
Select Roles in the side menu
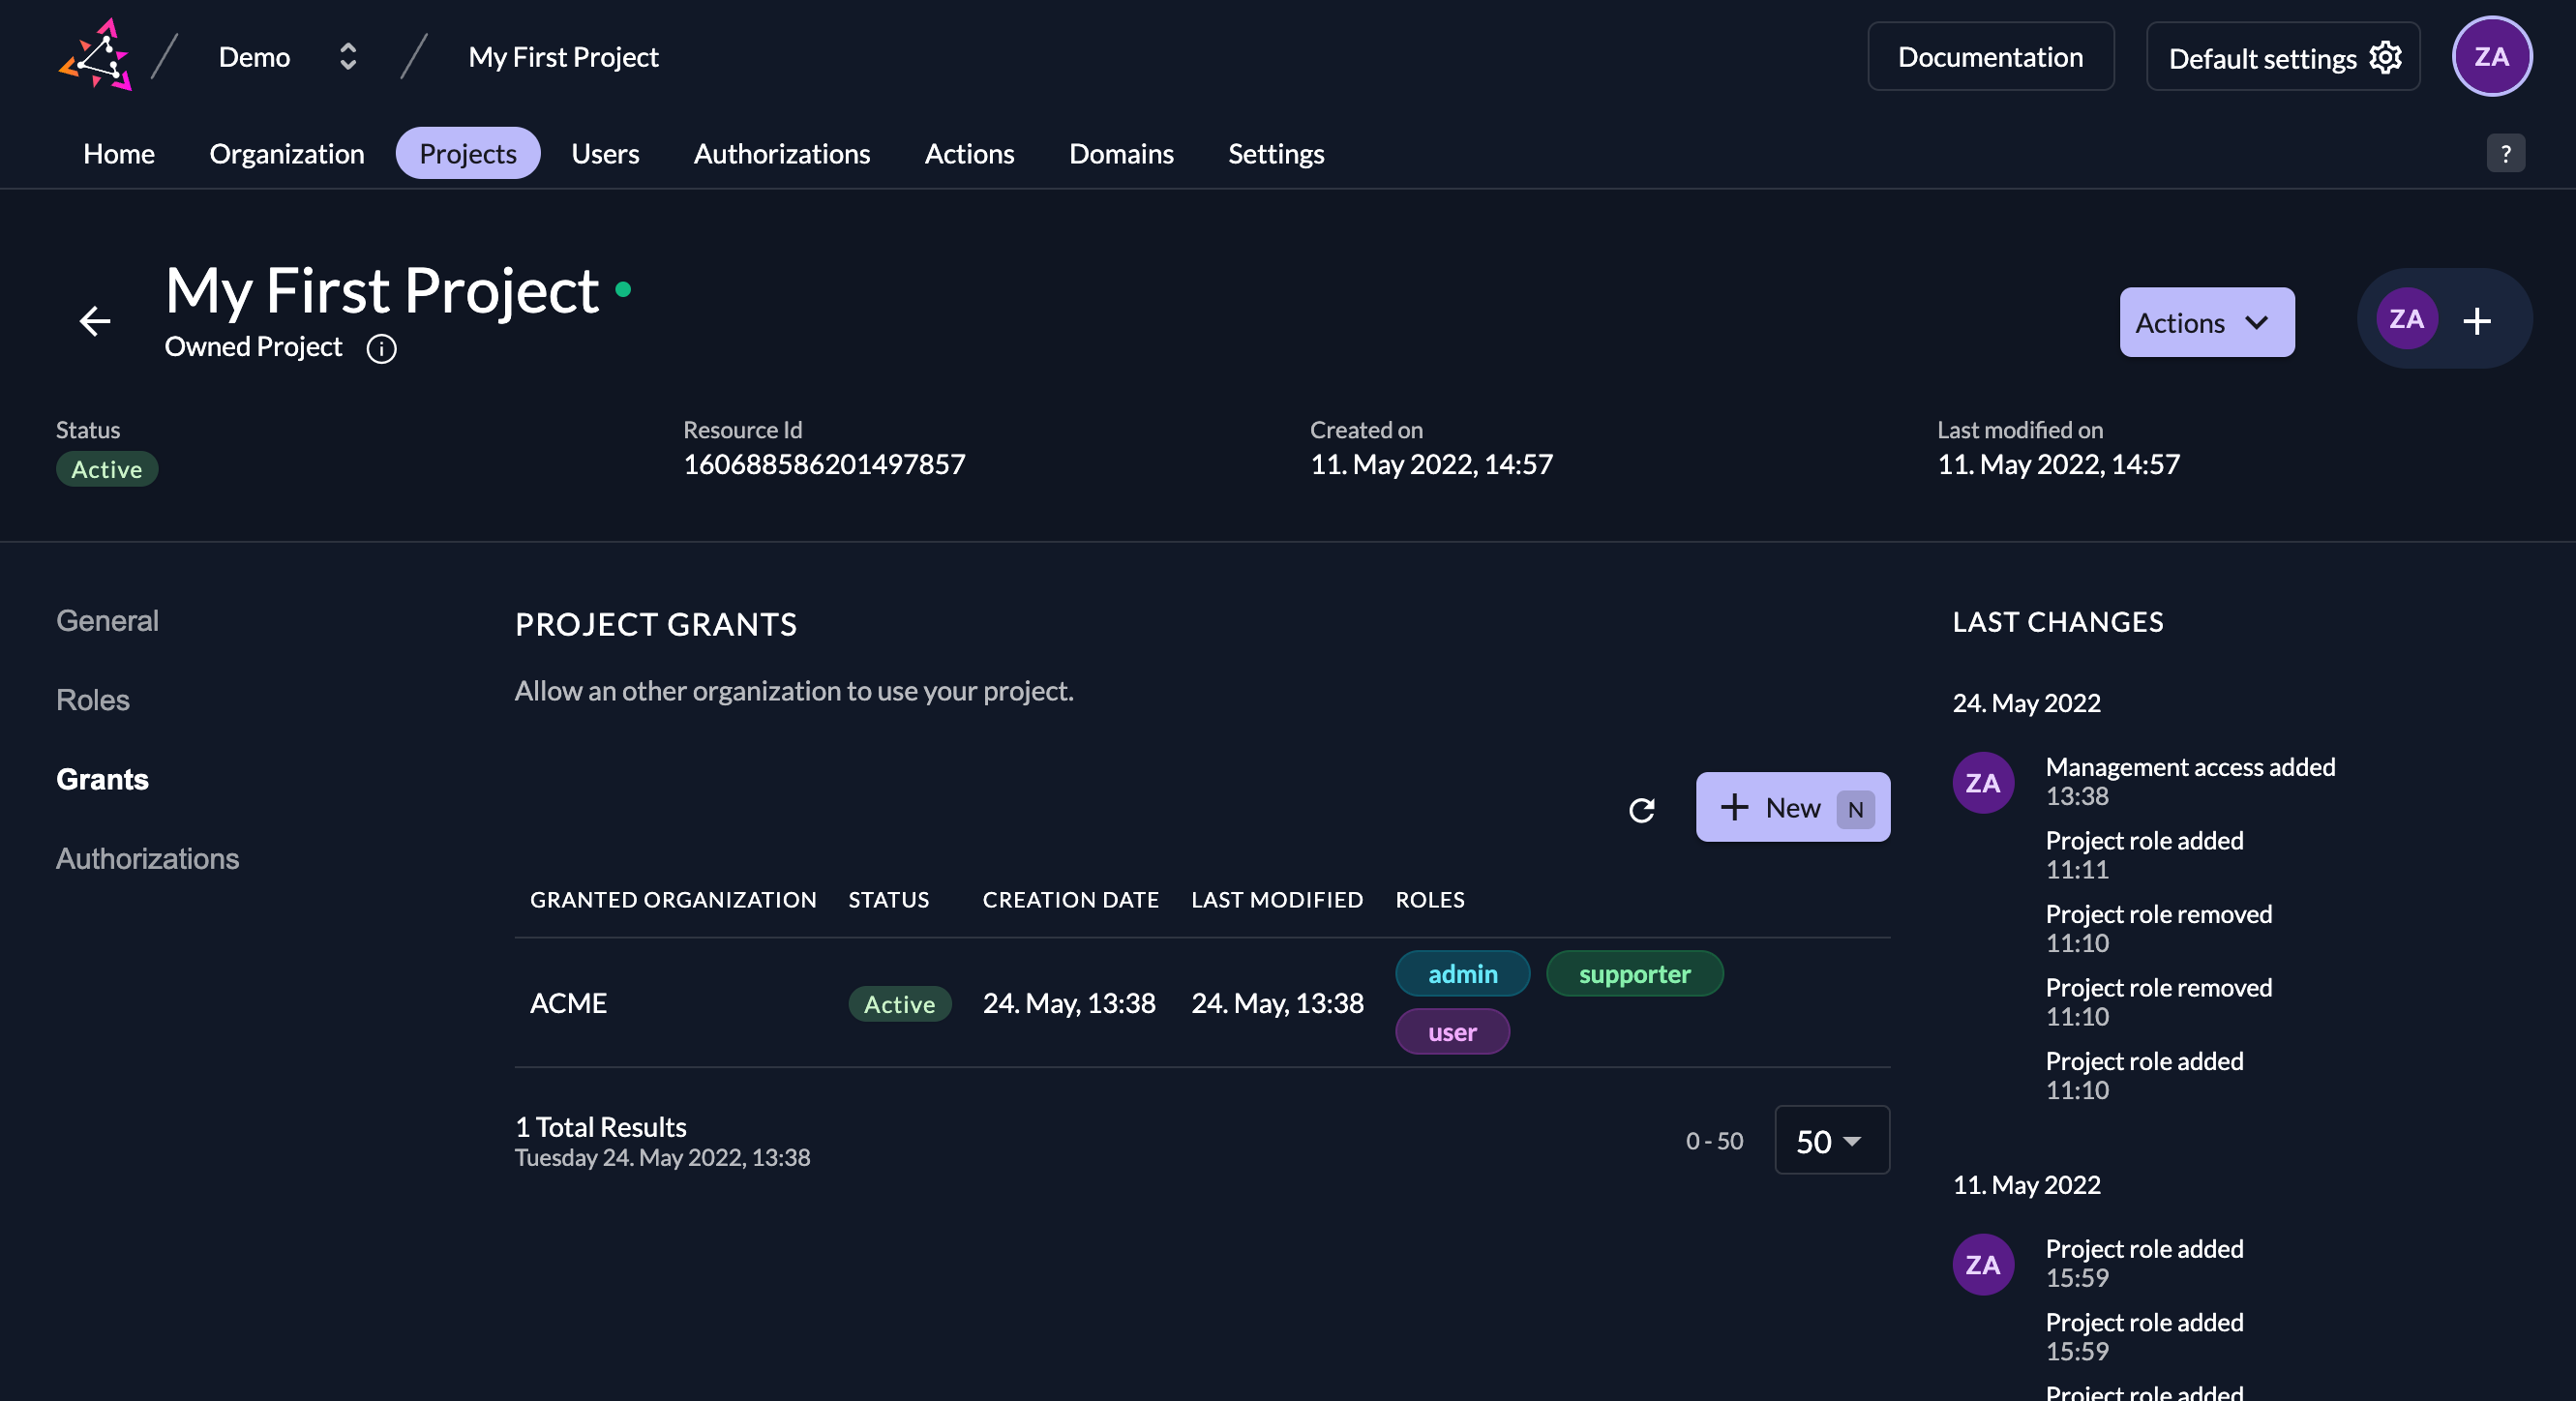pyautogui.click(x=93, y=699)
